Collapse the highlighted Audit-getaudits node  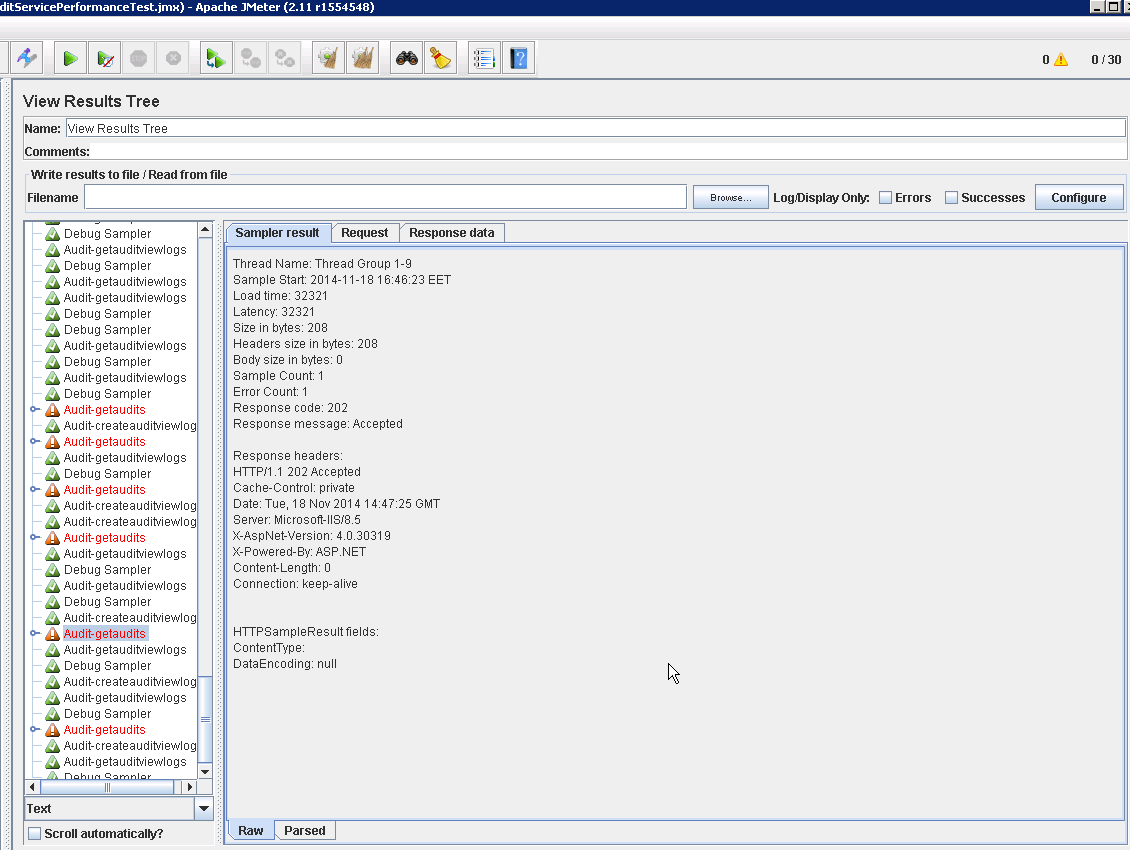(31, 633)
